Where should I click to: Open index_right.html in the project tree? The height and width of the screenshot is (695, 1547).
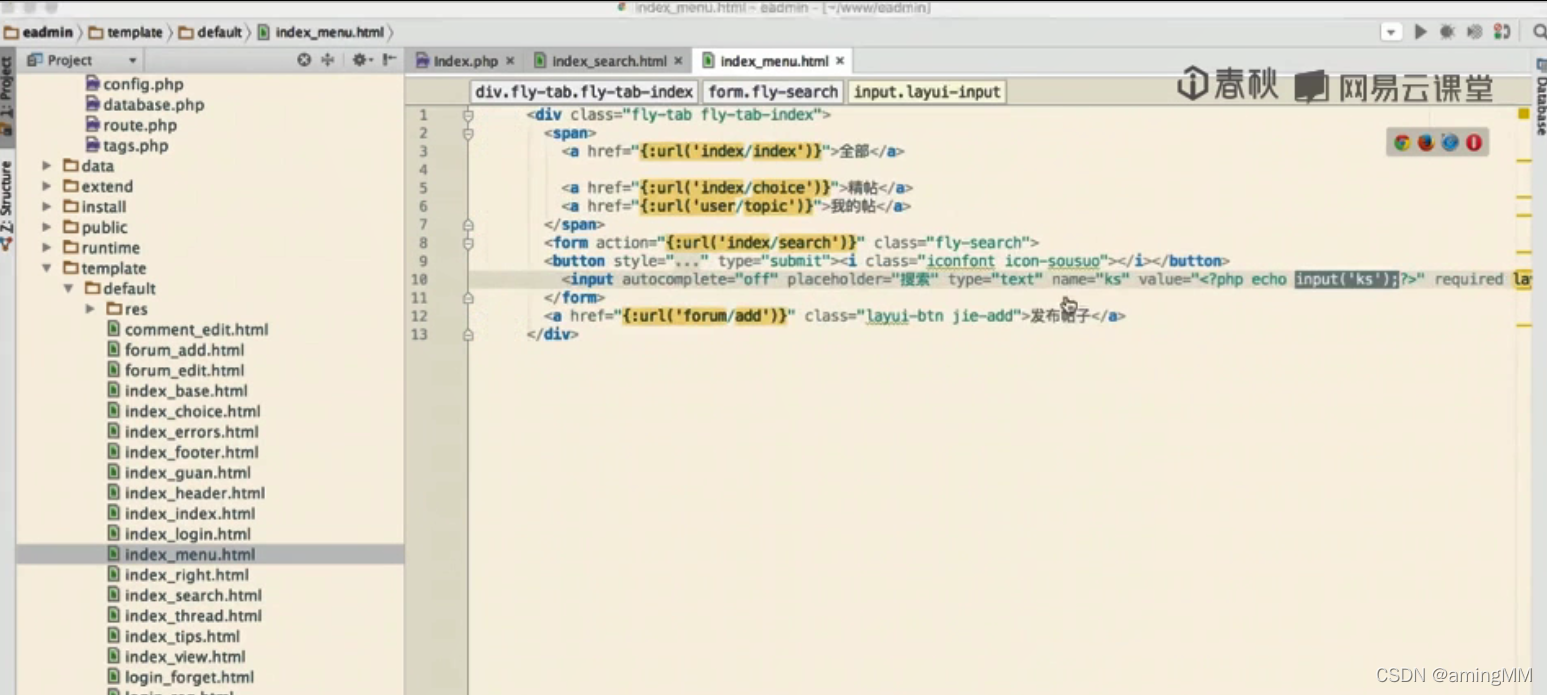coord(178,575)
